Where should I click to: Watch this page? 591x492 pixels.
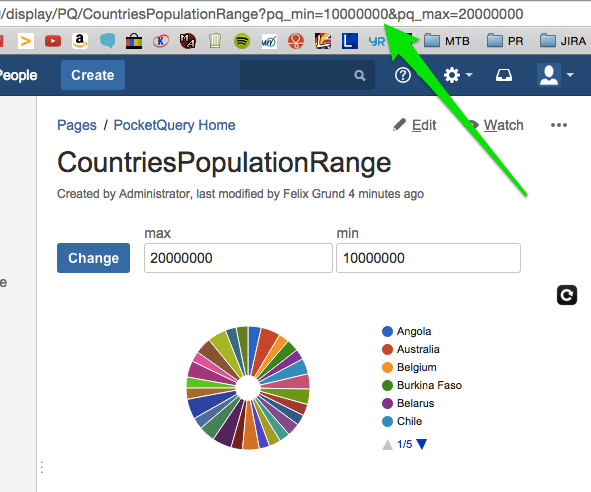coord(504,125)
